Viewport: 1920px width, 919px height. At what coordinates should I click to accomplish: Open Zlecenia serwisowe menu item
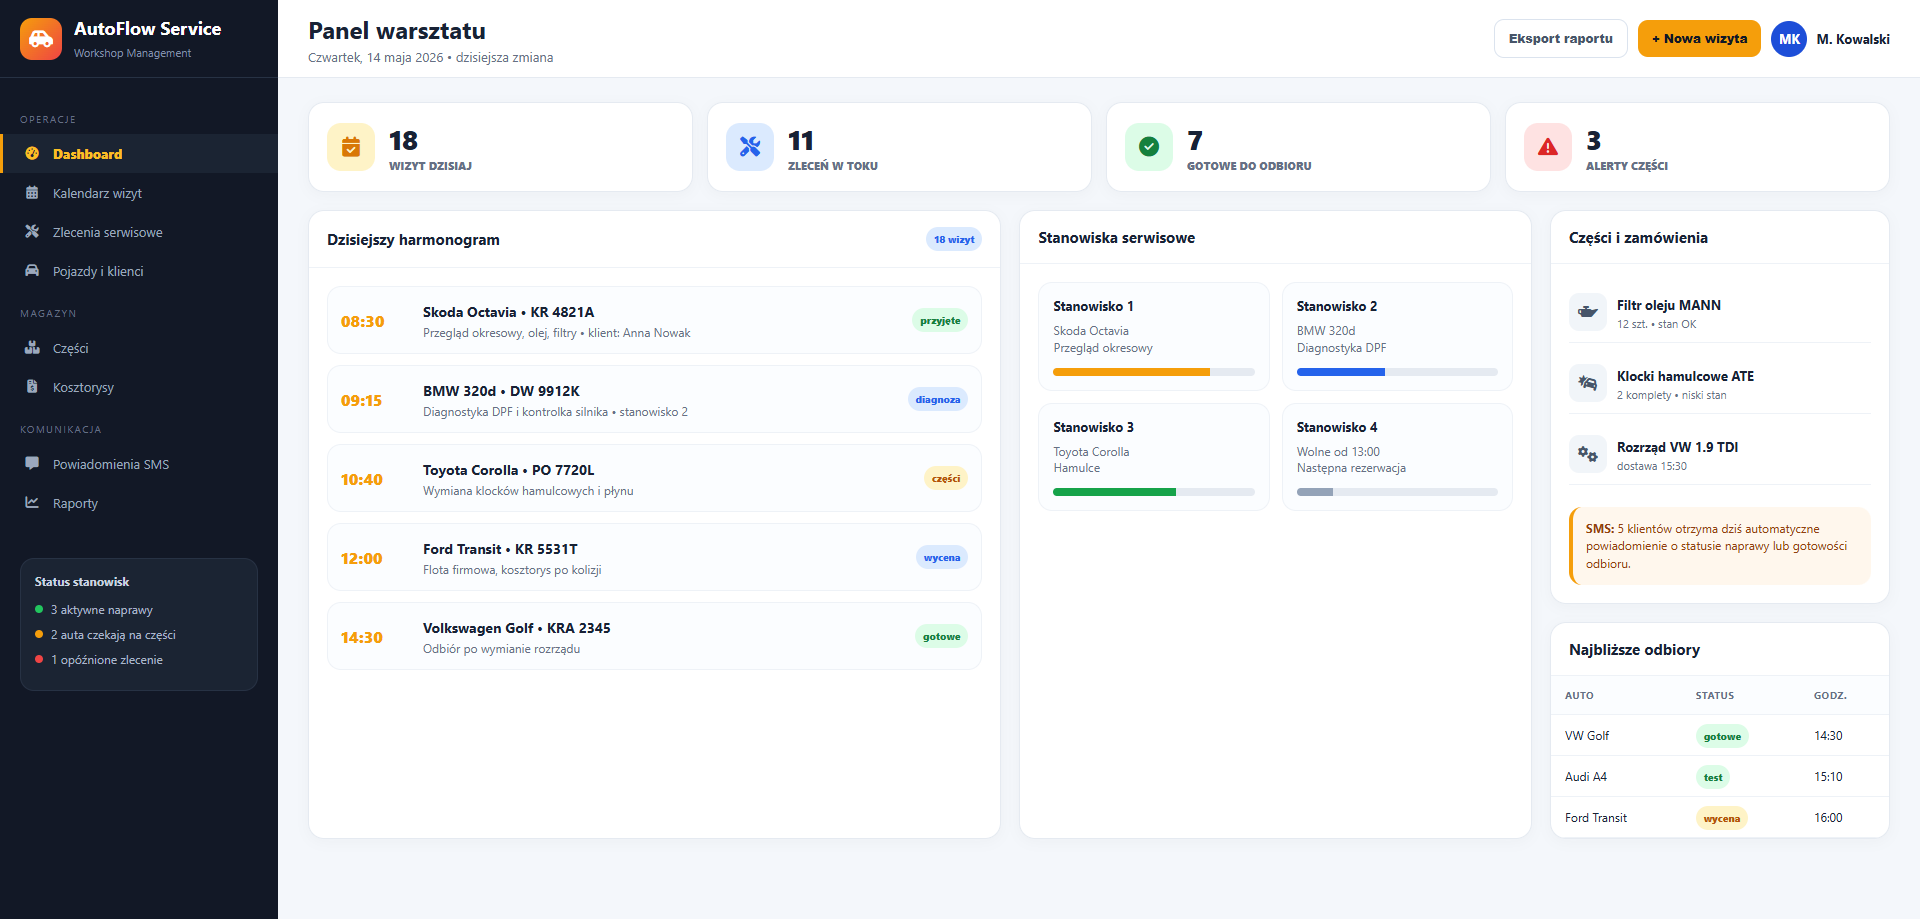pos(139,232)
